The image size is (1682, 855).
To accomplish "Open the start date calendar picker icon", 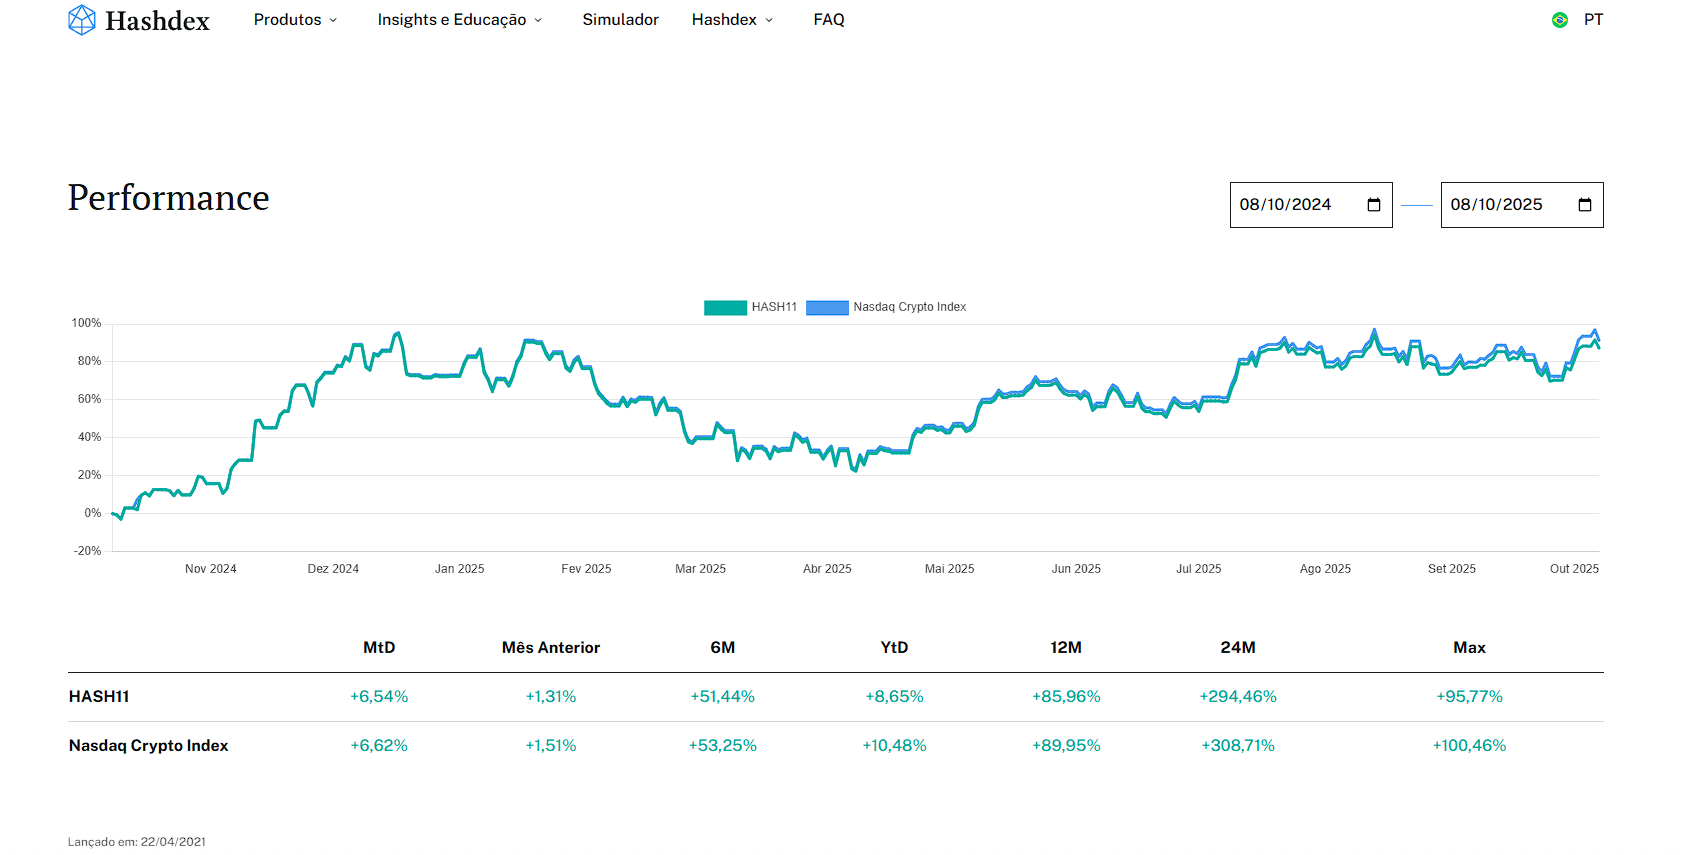I will point(1374,205).
